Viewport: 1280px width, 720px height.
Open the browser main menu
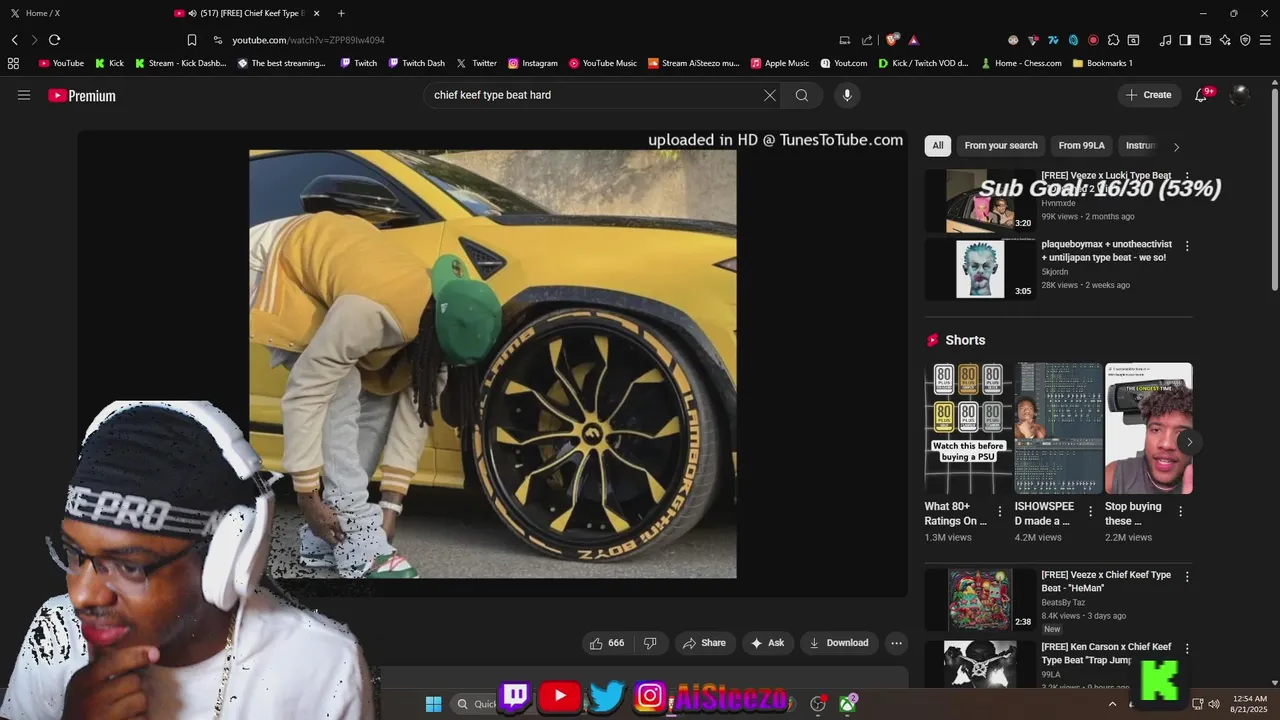tap(1265, 40)
